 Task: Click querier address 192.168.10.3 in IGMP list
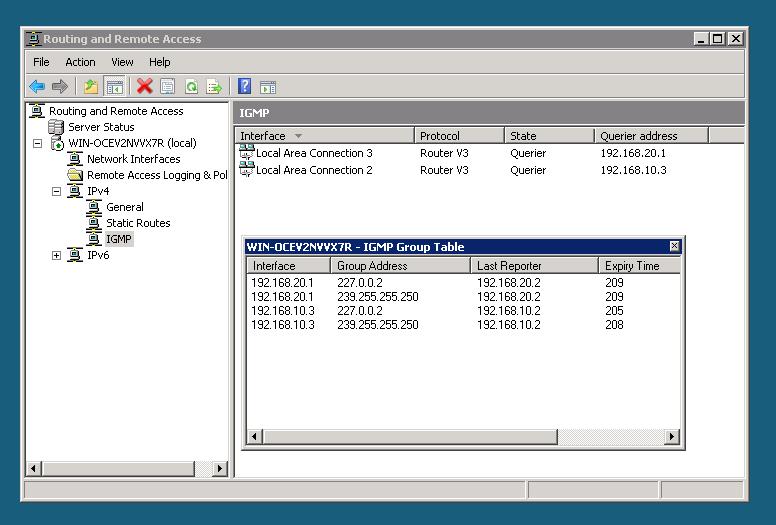pyautogui.click(x=633, y=170)
